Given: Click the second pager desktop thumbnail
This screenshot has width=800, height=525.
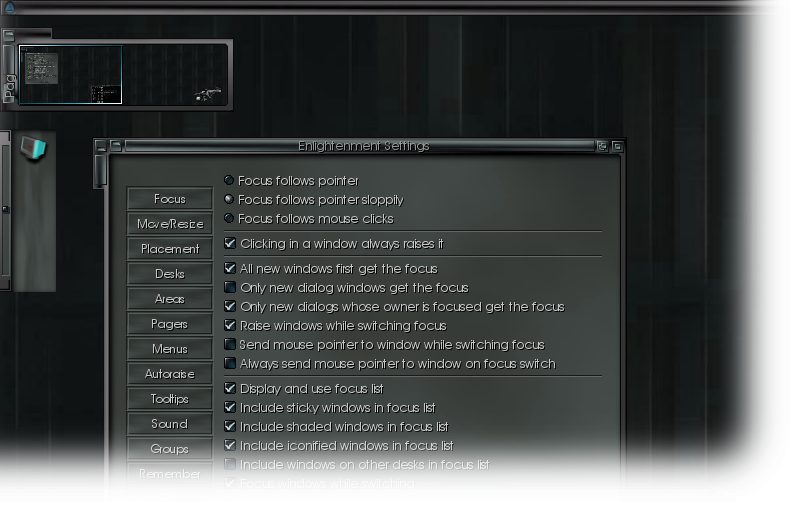Looking at the screenshot, I should coord(175,74).
